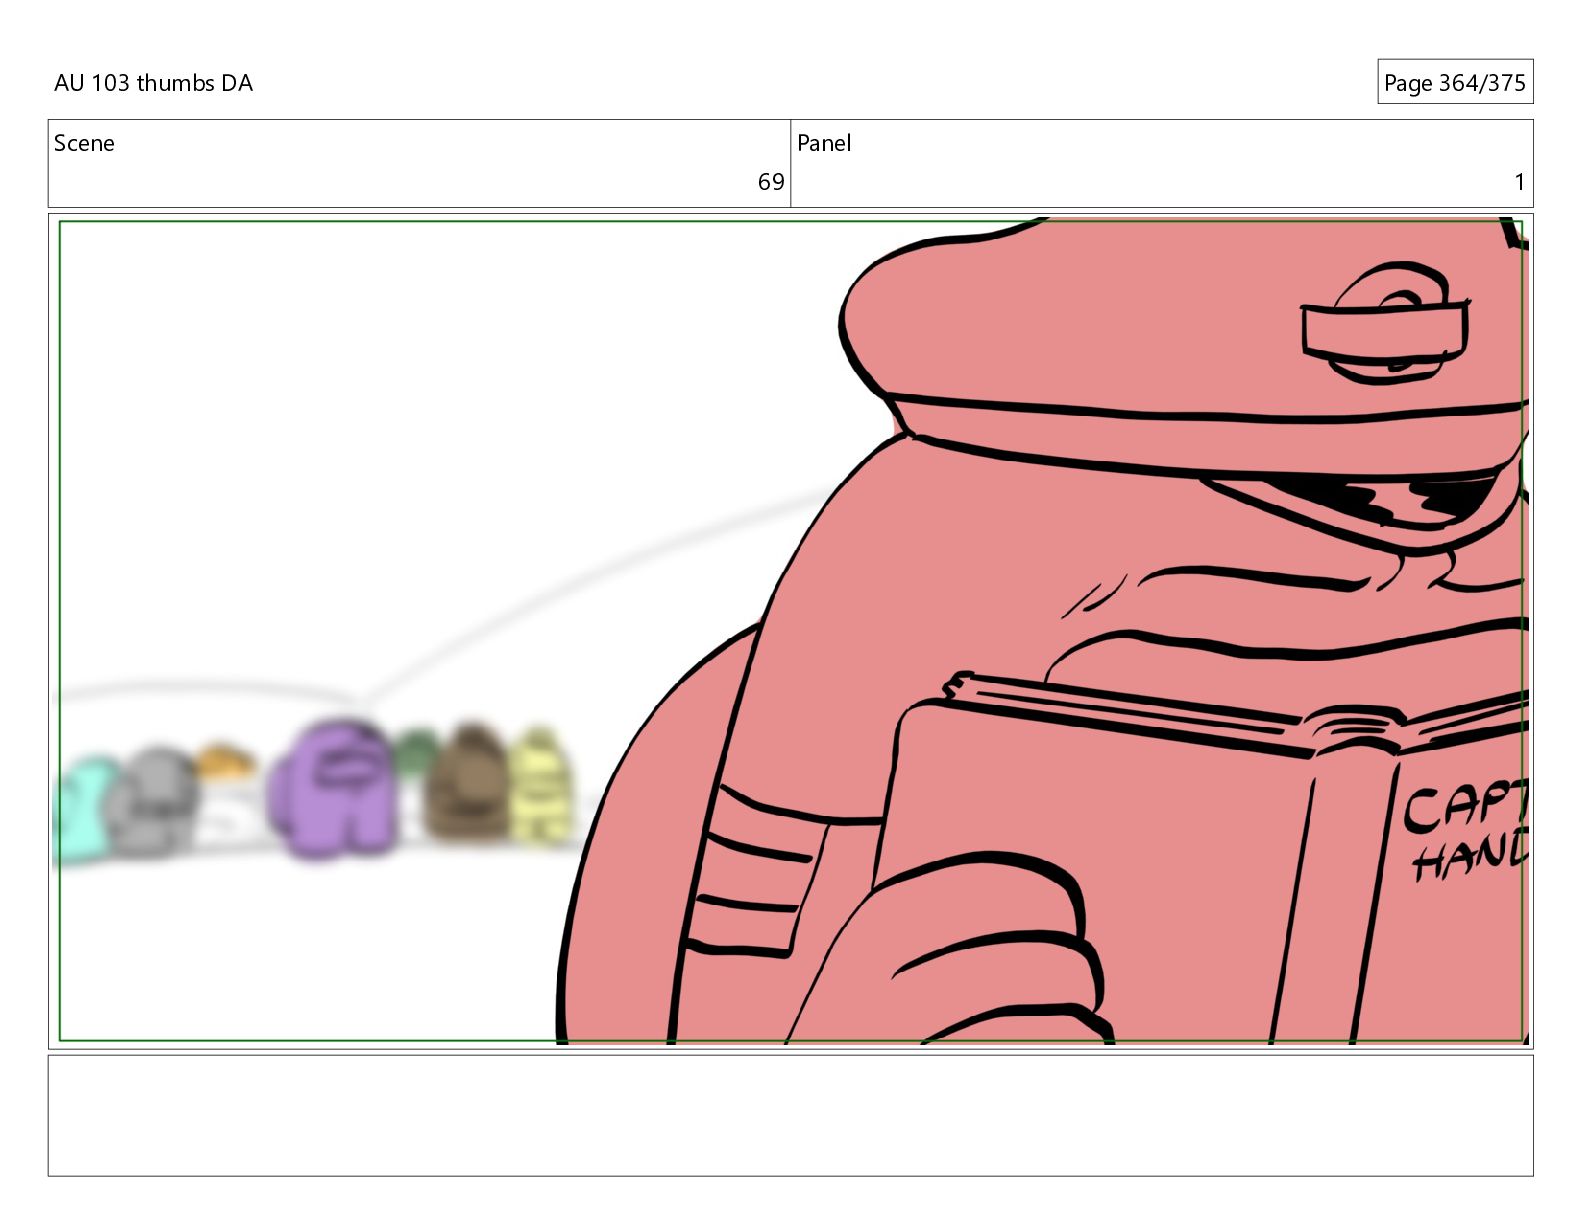Click the storyboard panel drawing thumbnail
Screen dimensions: 1584x1224
pos(790,631)
